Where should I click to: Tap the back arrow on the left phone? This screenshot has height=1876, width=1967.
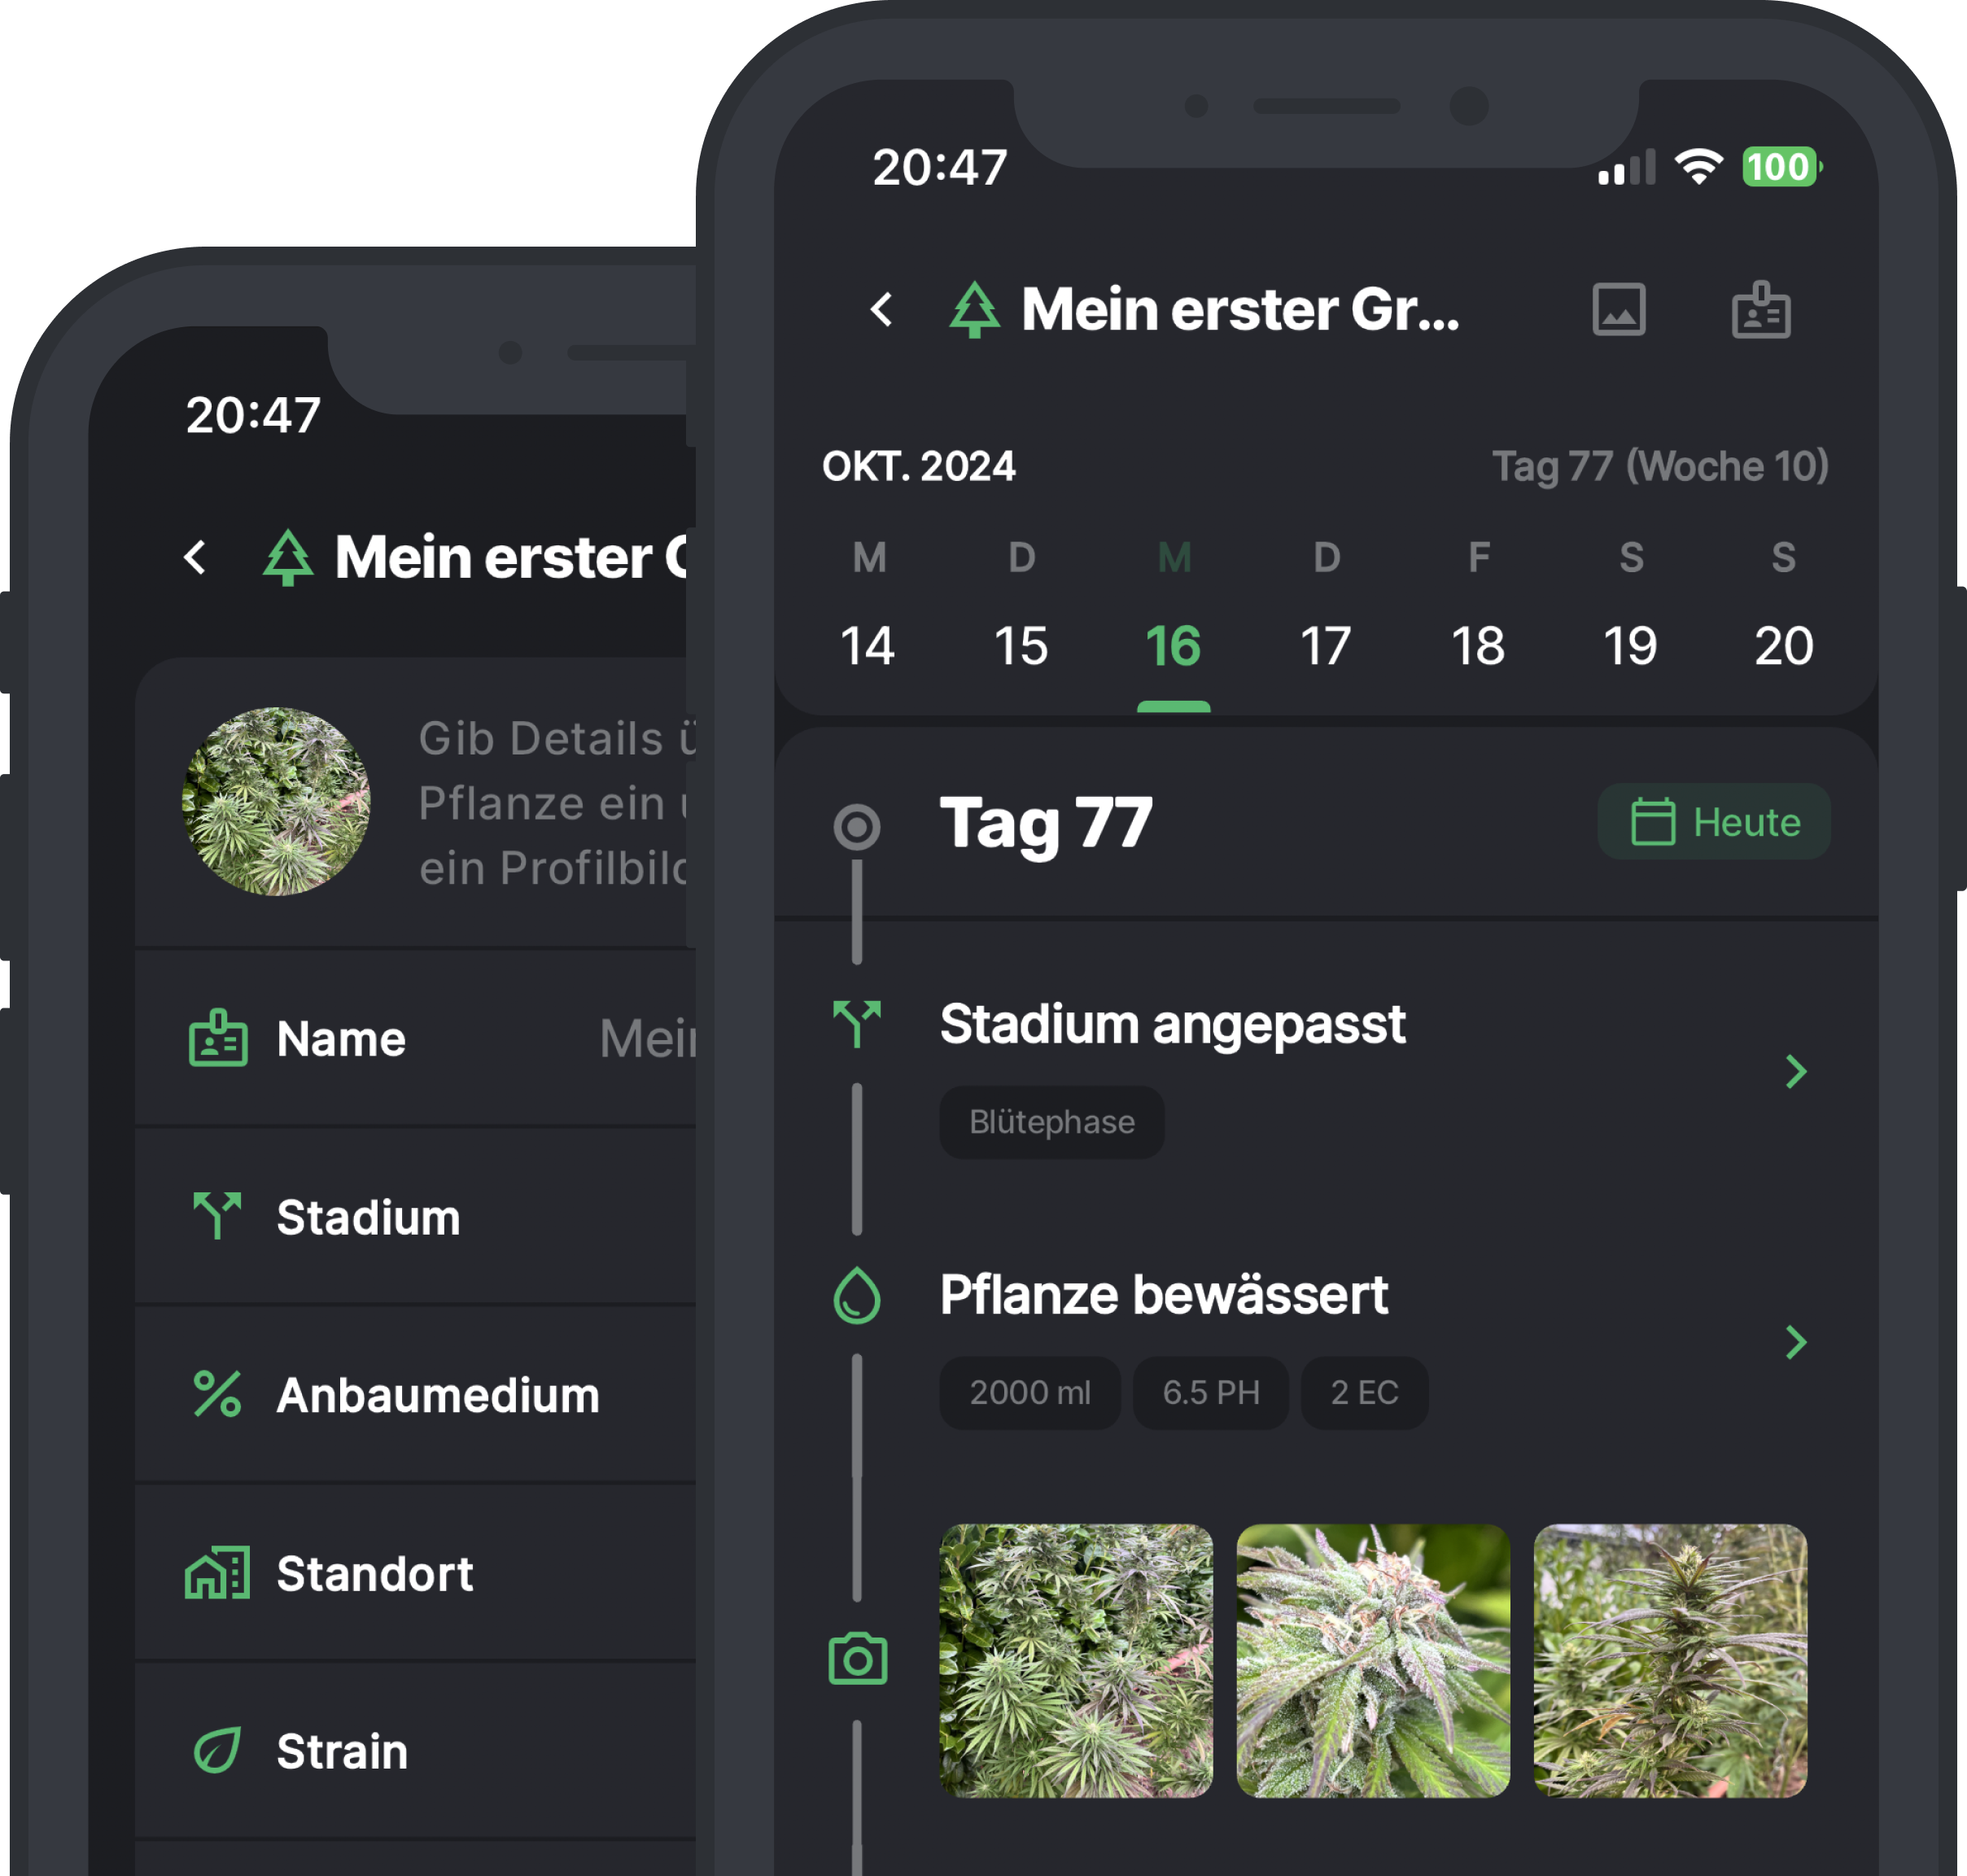tap(195, 557)
